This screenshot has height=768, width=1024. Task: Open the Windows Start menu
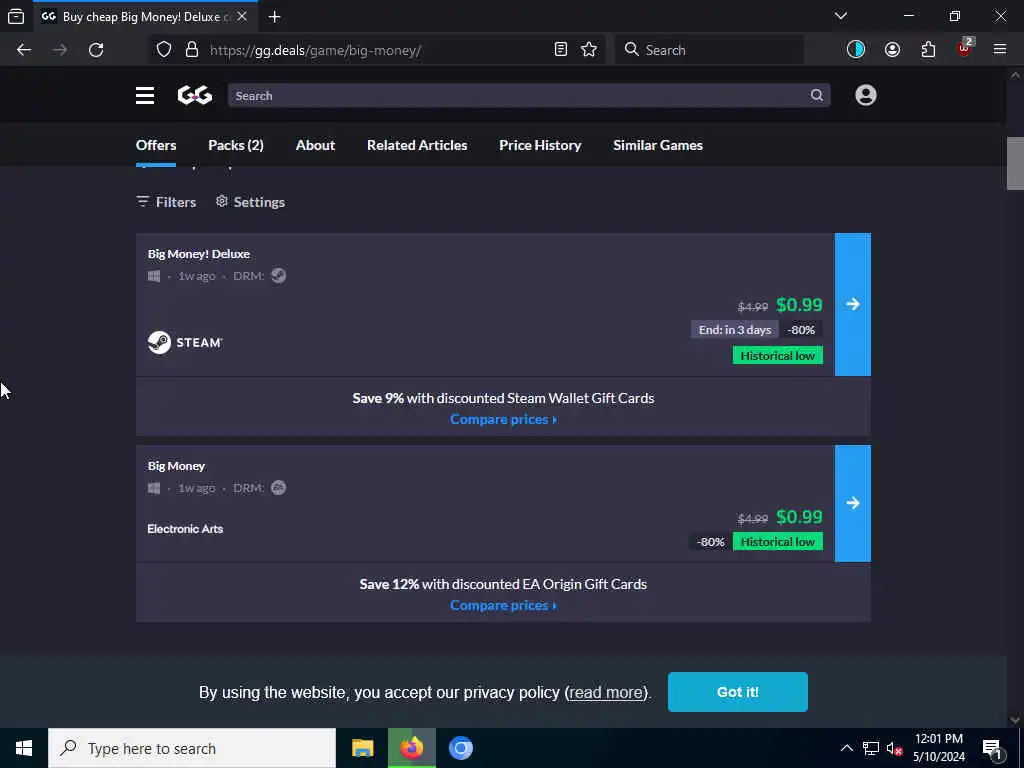[24, 748]
